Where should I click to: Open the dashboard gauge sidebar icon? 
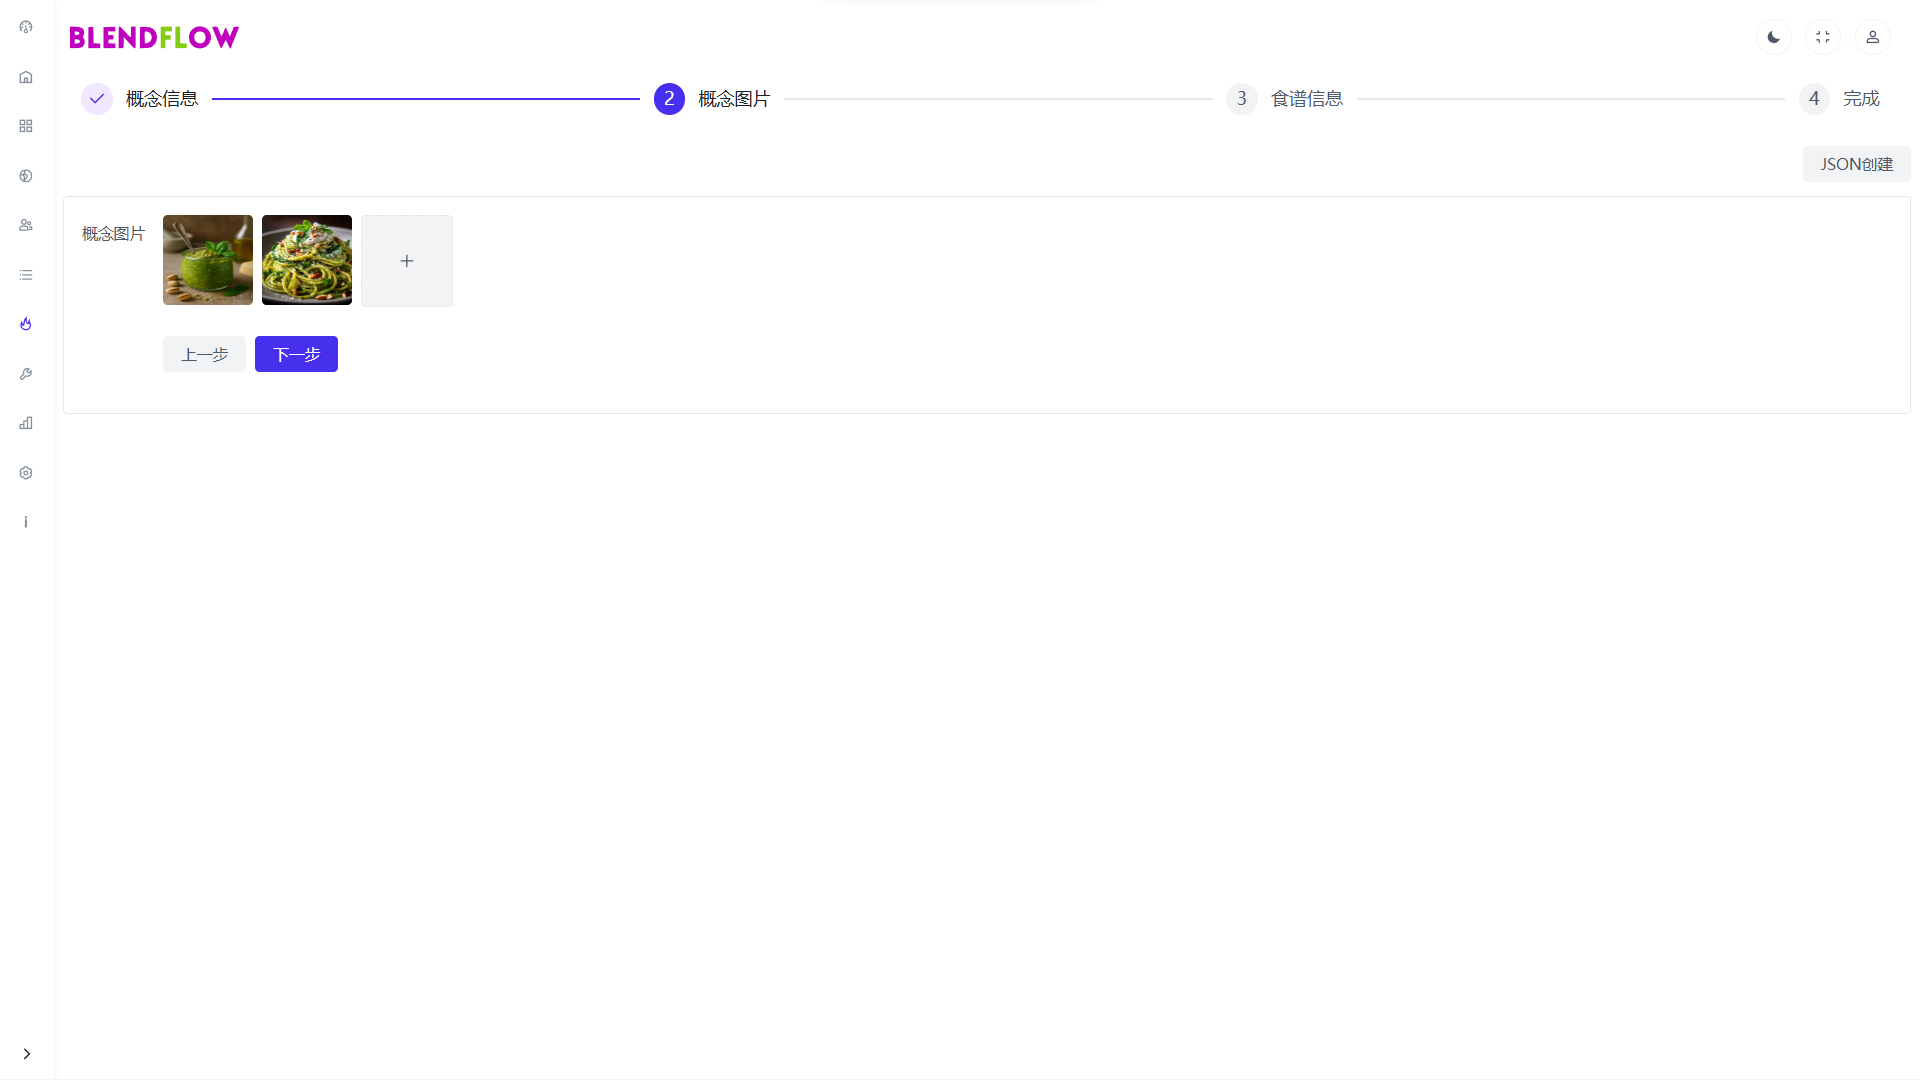26,27
